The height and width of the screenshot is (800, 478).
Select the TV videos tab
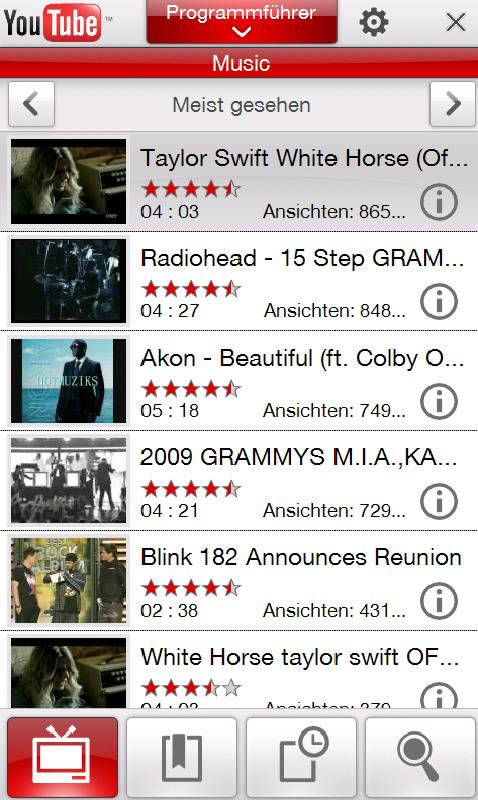coord(62,757)
